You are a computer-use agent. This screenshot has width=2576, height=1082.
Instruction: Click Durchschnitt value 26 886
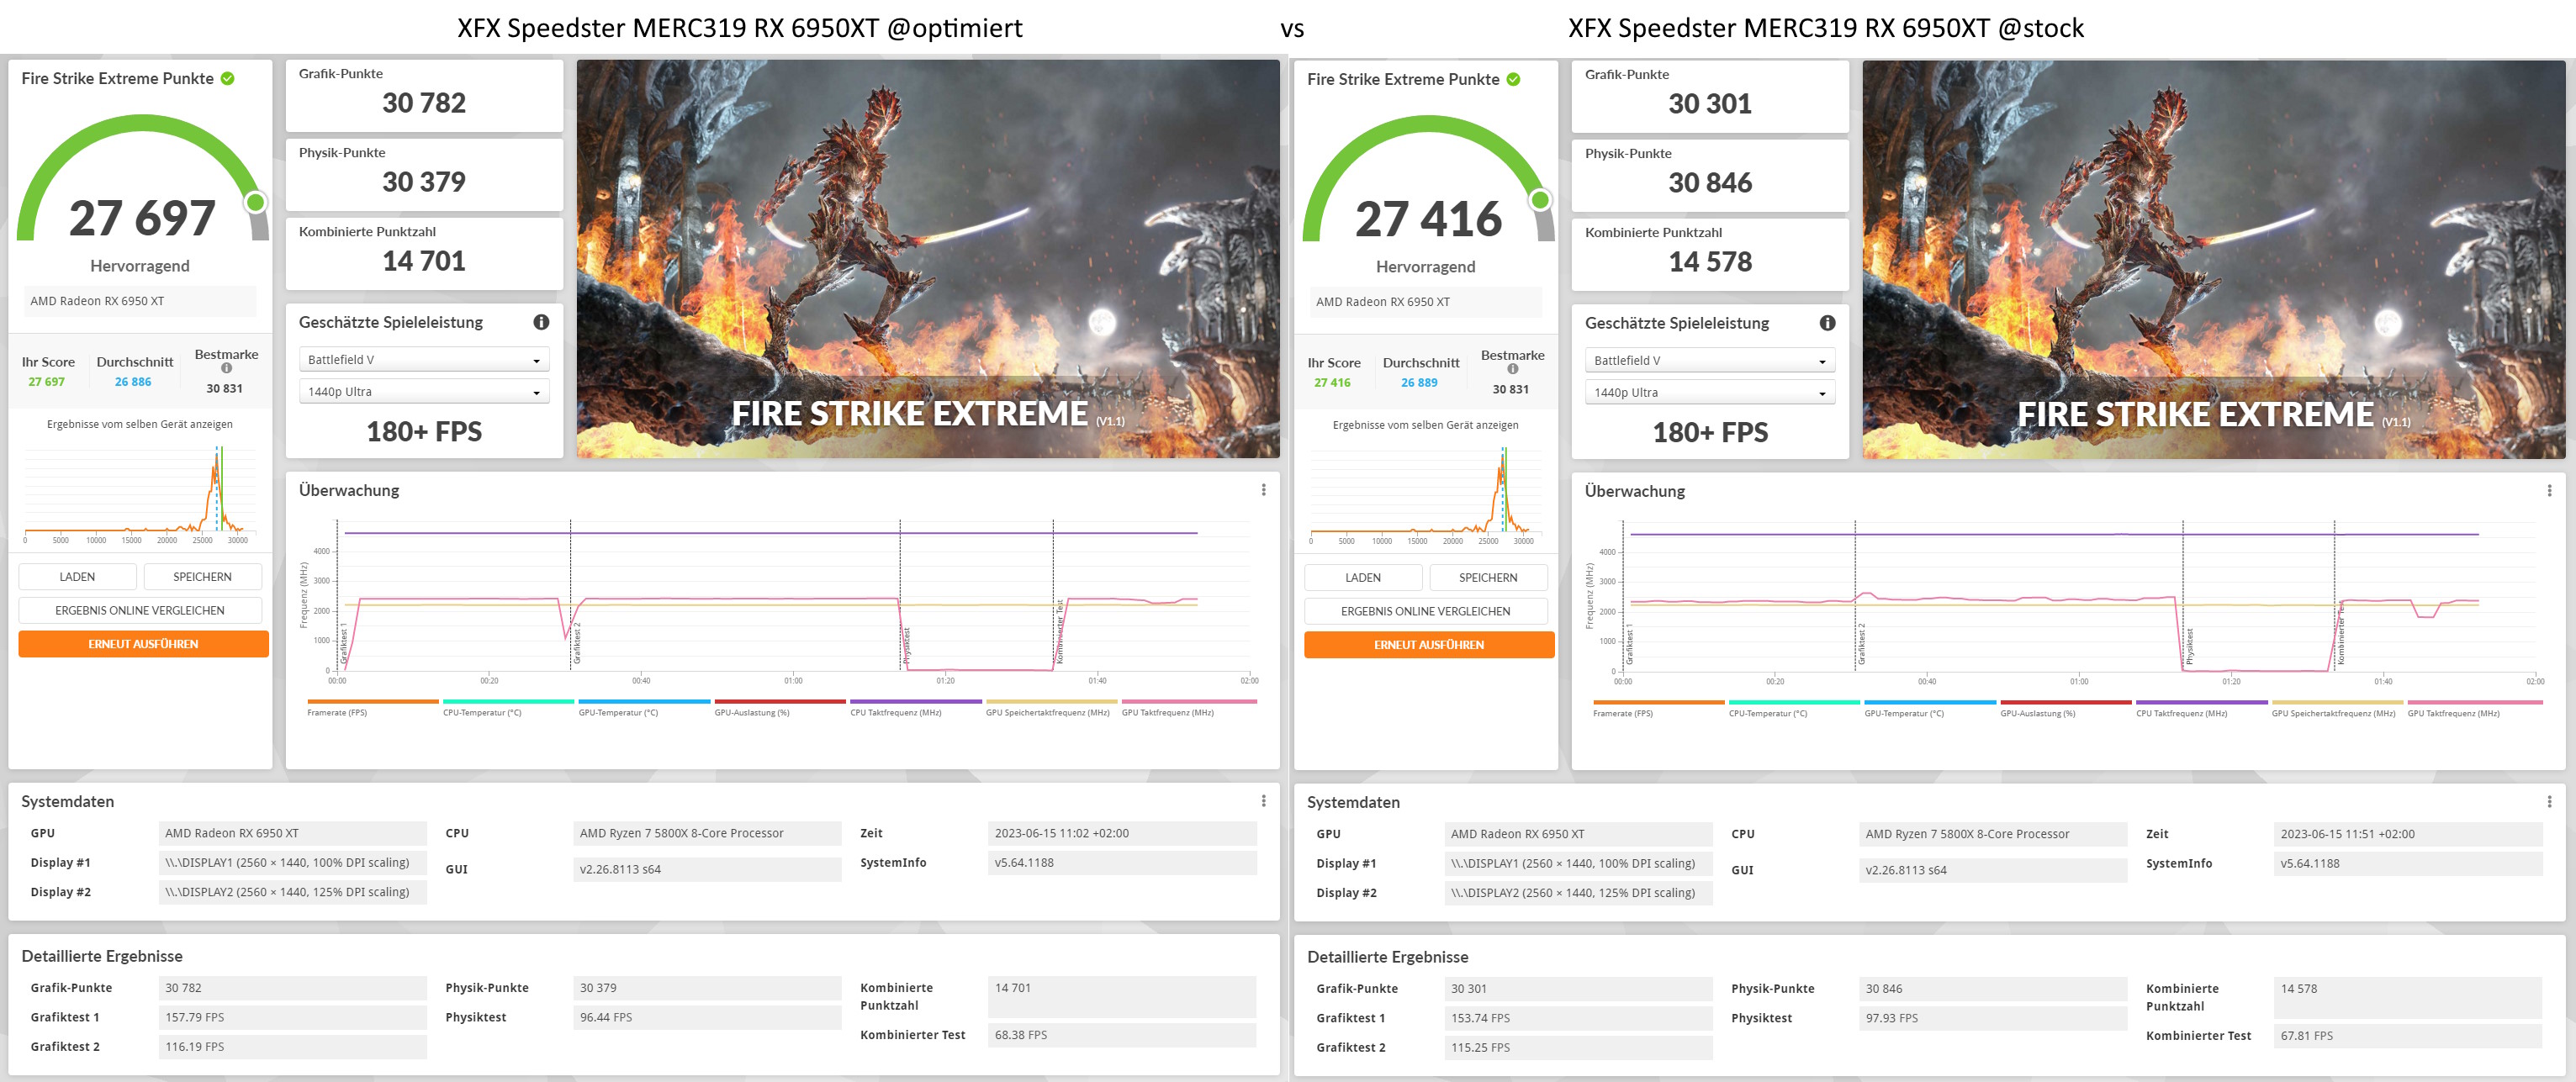coord(133,382)
